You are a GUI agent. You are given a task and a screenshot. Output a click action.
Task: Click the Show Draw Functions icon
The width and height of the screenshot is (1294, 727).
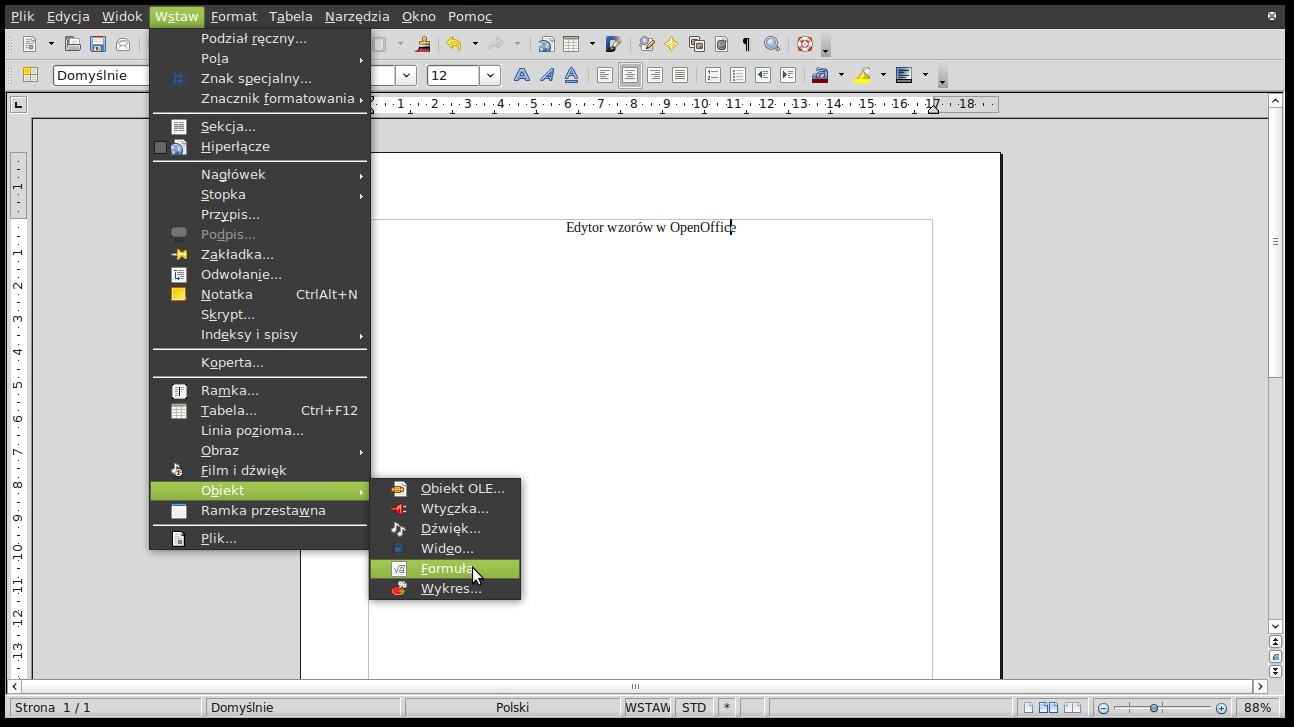(613, 44)
